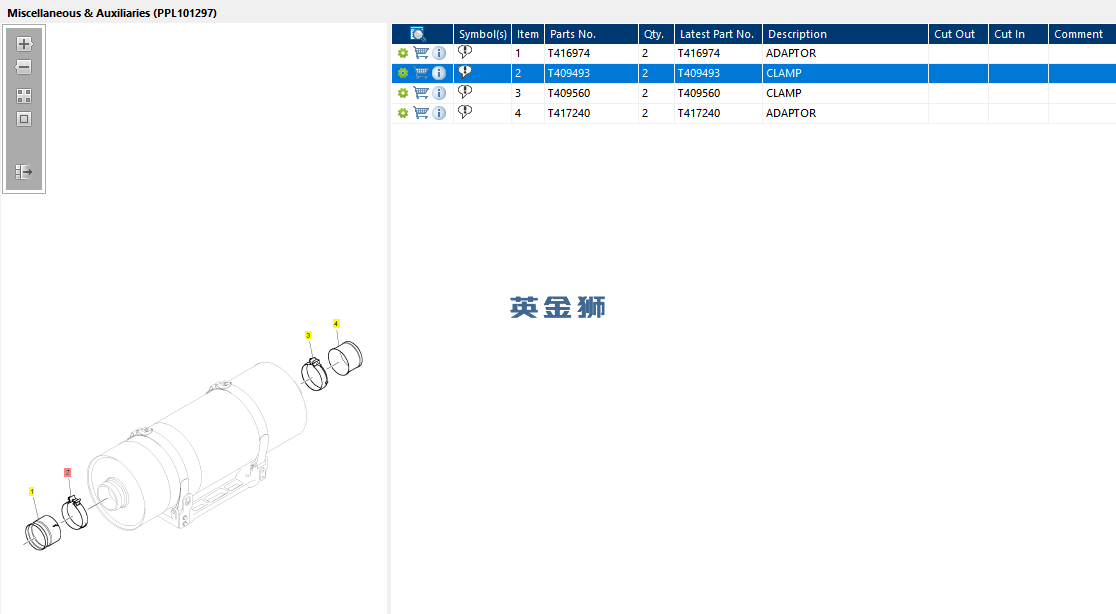Viewport: 1116px width, 614px height.
Task: Open info for T417240 adaptor
Action: coord(439,113)
